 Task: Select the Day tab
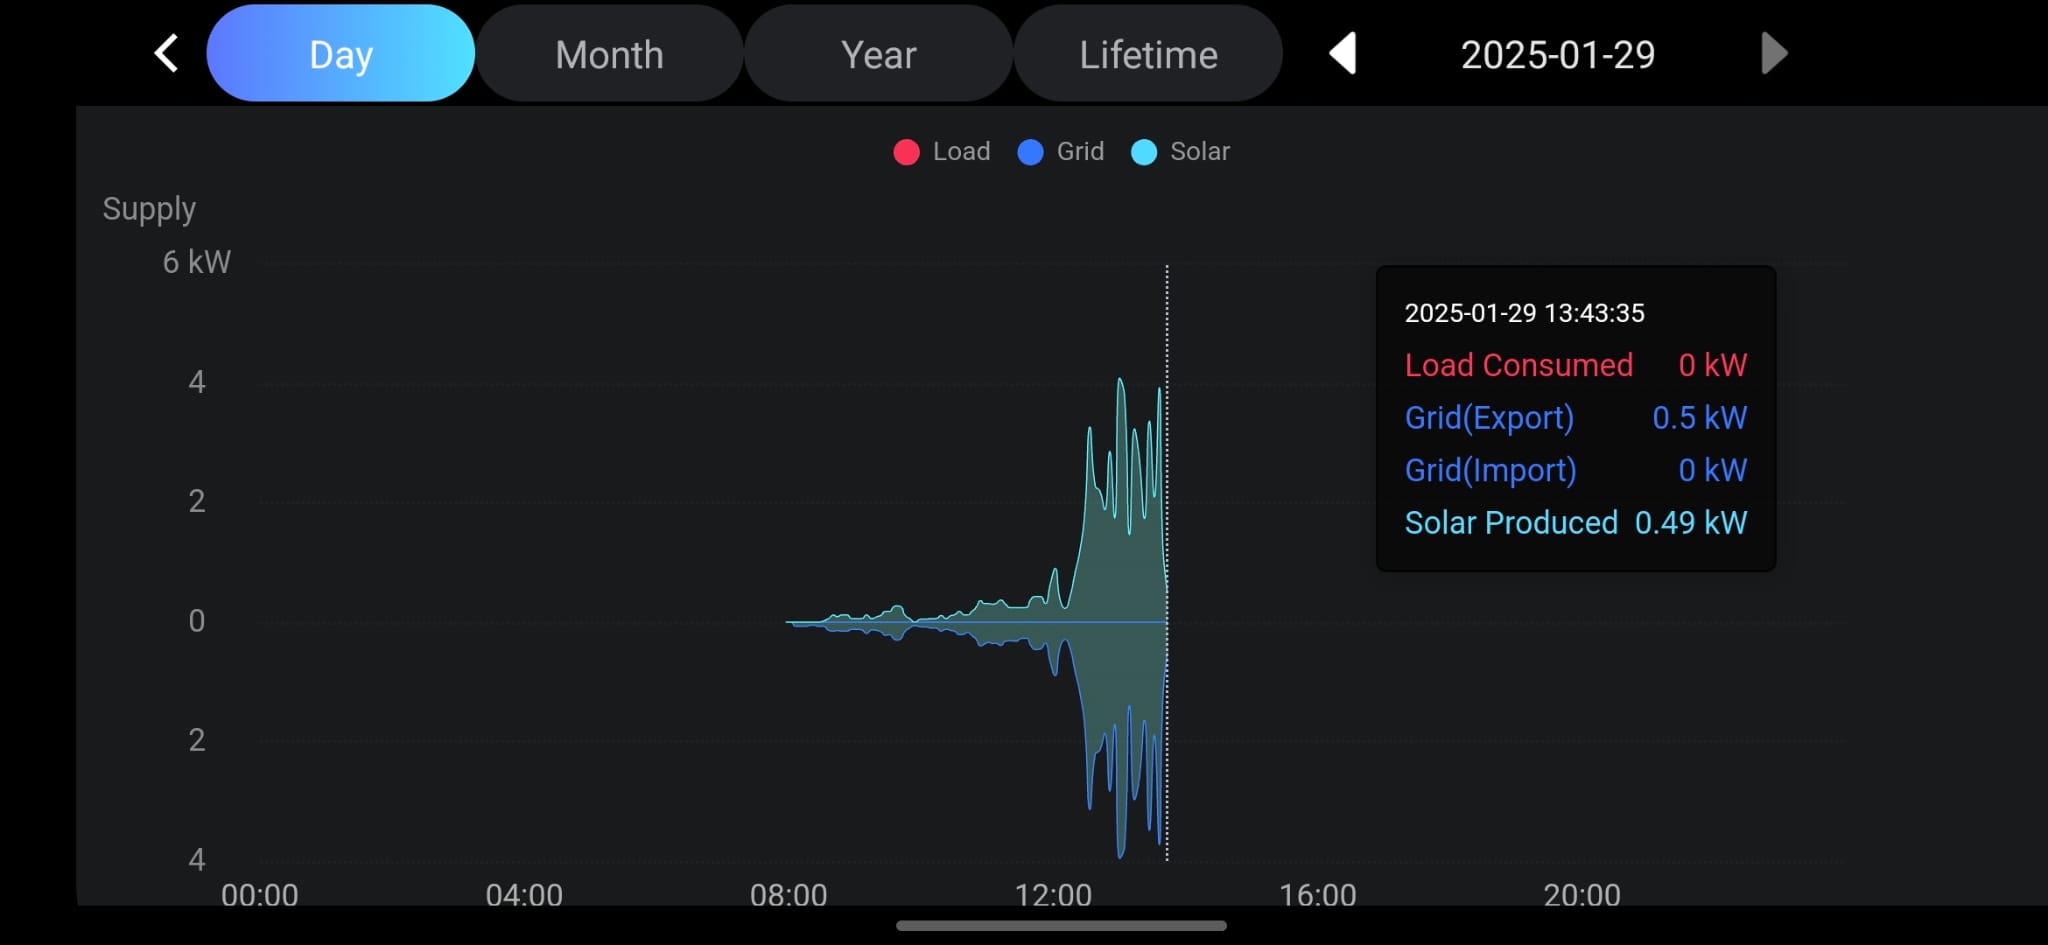[x=340, y=54]
